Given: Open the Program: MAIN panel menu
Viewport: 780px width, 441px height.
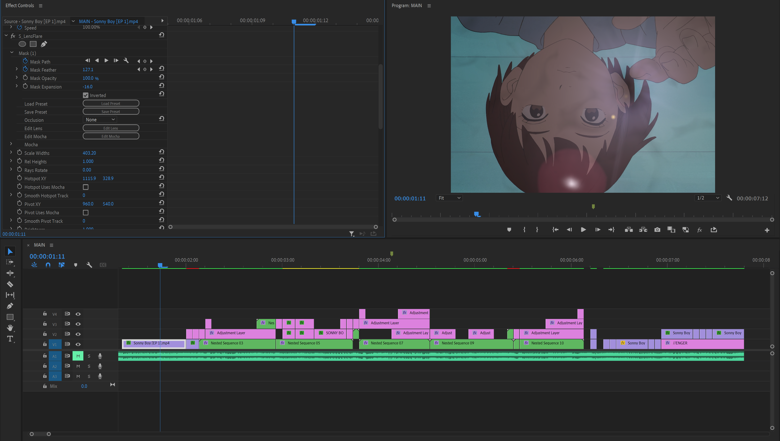Looking at the screenshot, I should pyautogui.click(x=429, y=5).
